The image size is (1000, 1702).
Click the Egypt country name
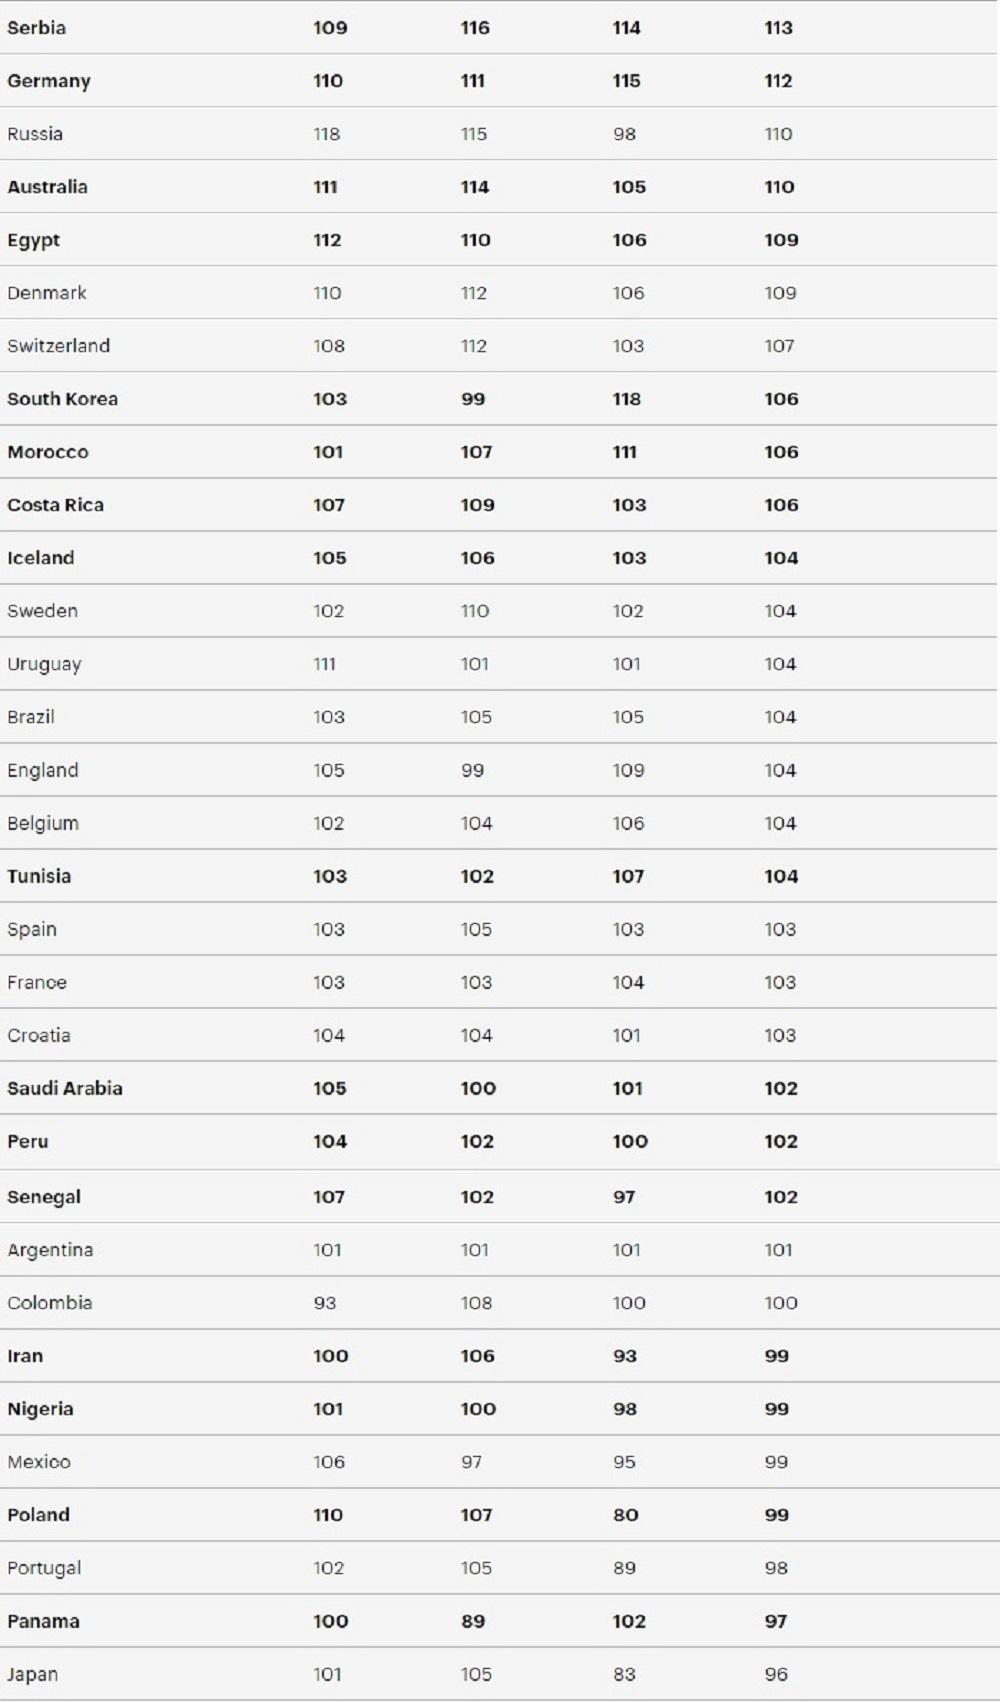pos(34,240)
